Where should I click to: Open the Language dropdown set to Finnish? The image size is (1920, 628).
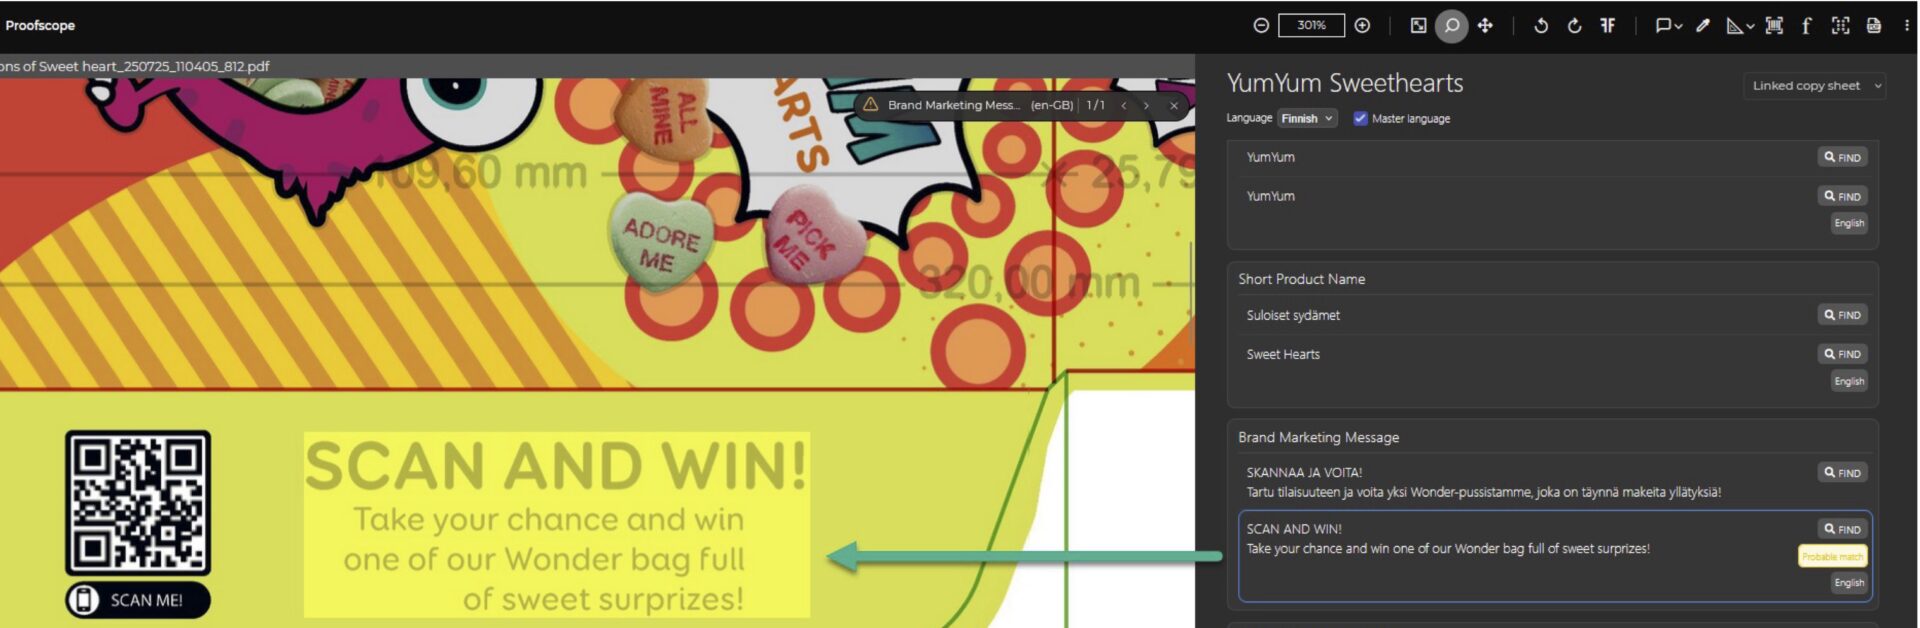(x=1306, y=118)
